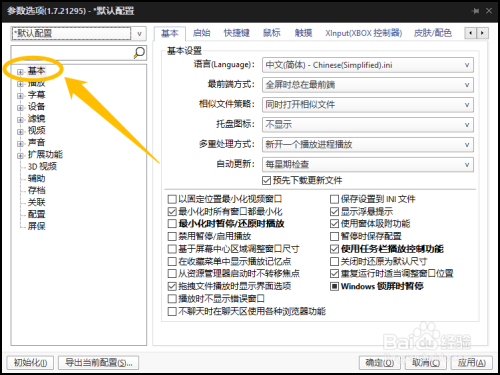
Task: Expand the 声音 tree node
Action: pyautogui.click(x=20, y=144)
